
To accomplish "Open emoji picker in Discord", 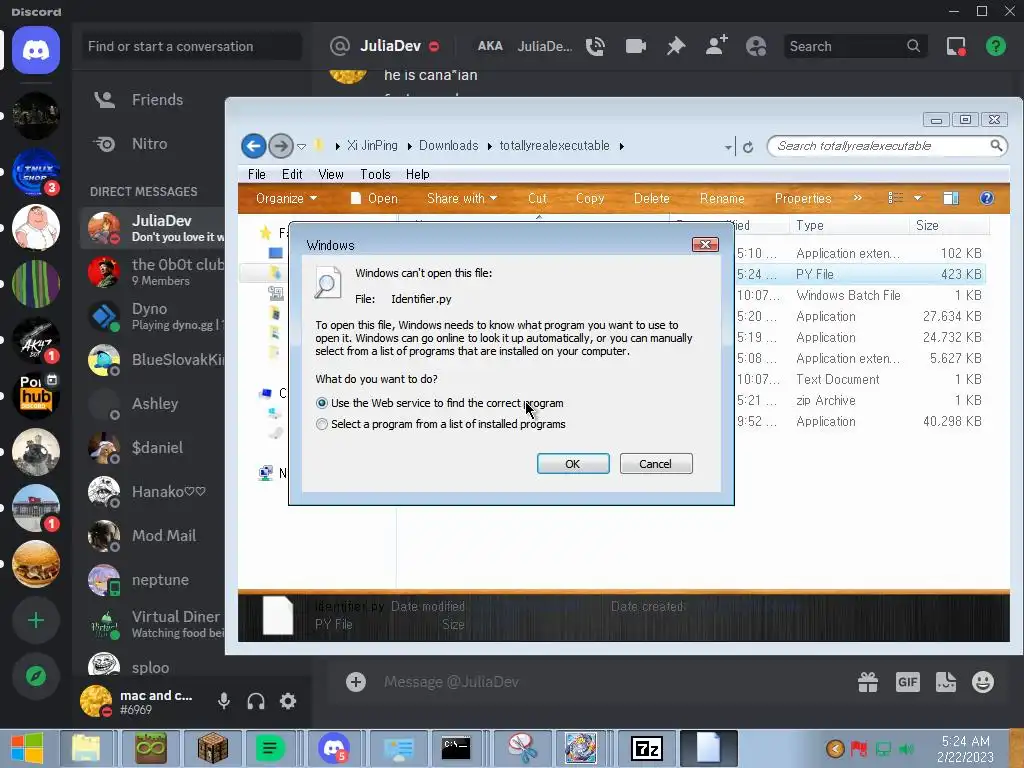I will click(x=983, y=682).
